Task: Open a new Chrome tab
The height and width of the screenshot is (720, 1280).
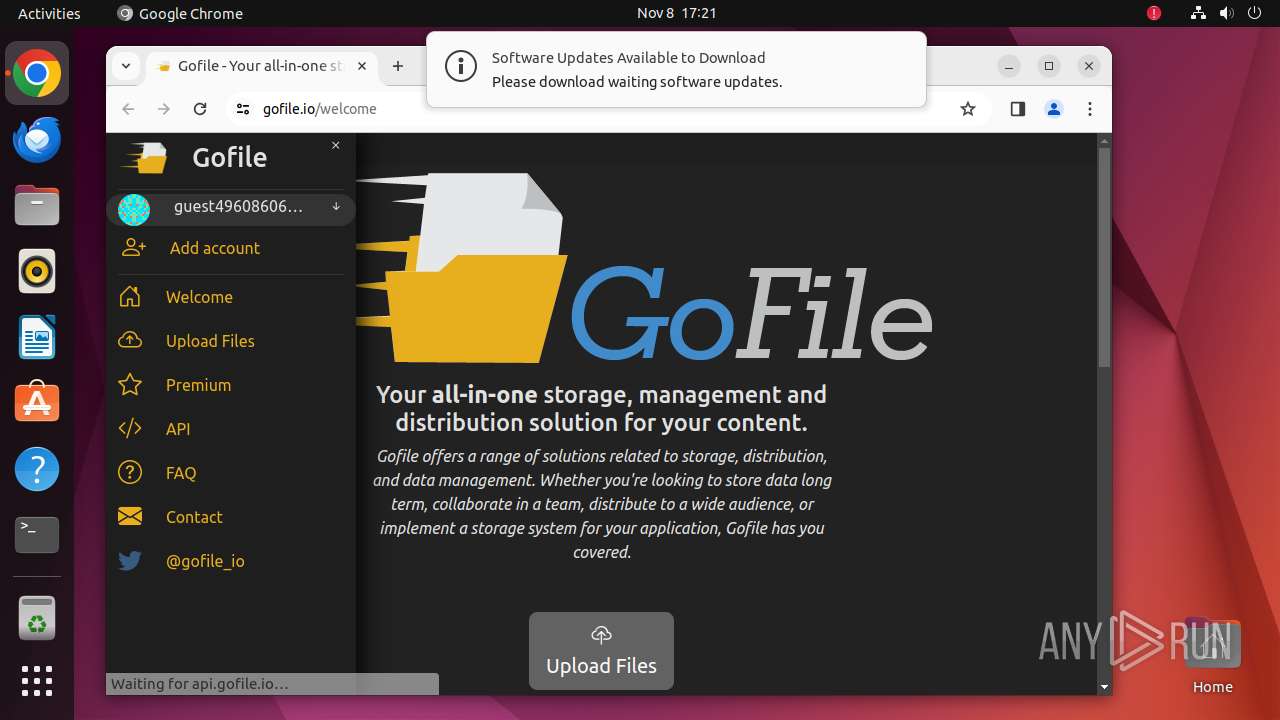Action: tap(398, 66)
